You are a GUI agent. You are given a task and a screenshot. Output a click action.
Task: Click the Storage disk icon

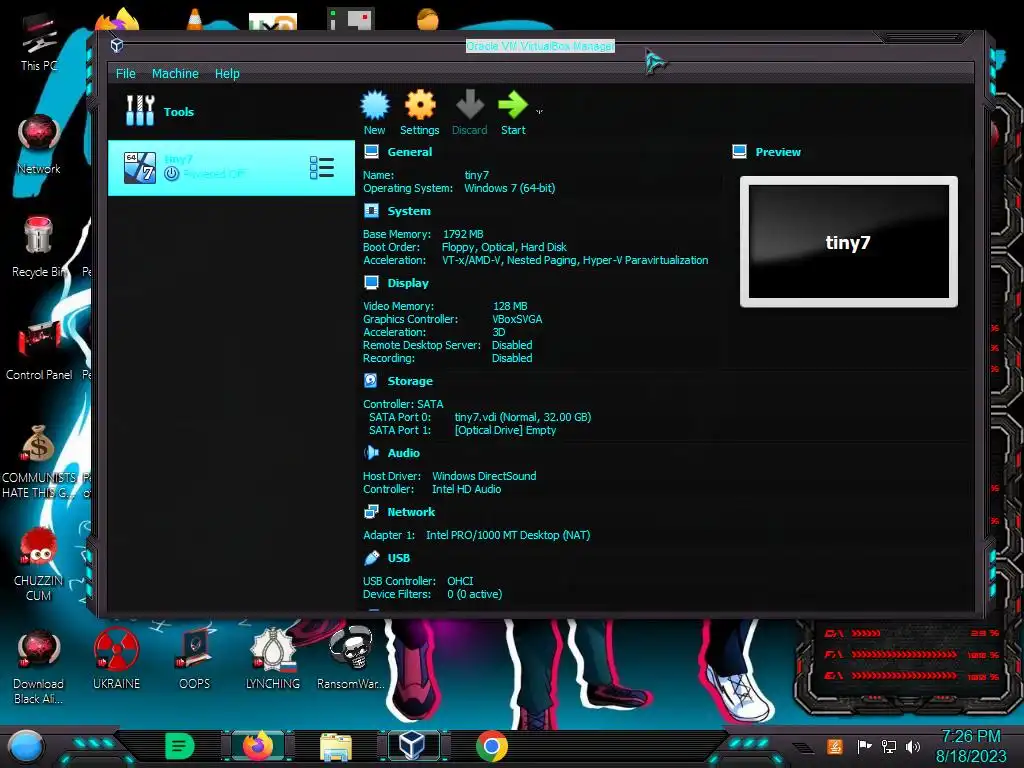coord(371,380)
